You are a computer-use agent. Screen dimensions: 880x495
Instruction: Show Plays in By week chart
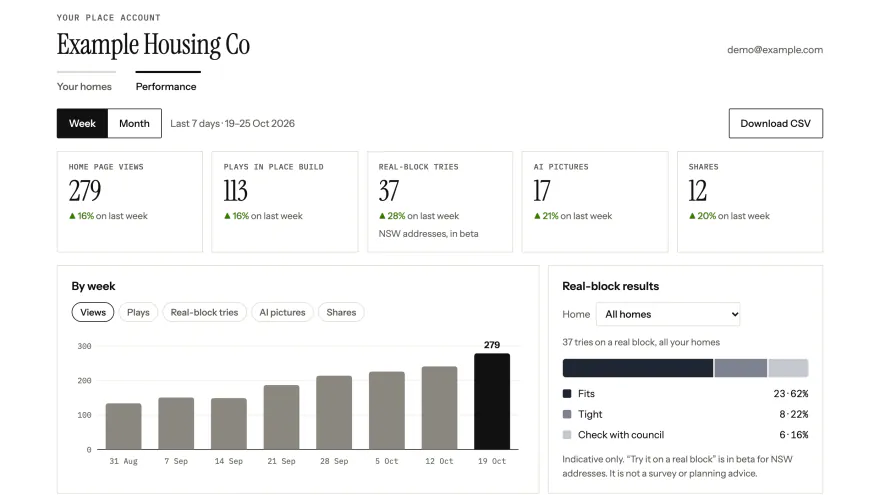tap(138, 313)
